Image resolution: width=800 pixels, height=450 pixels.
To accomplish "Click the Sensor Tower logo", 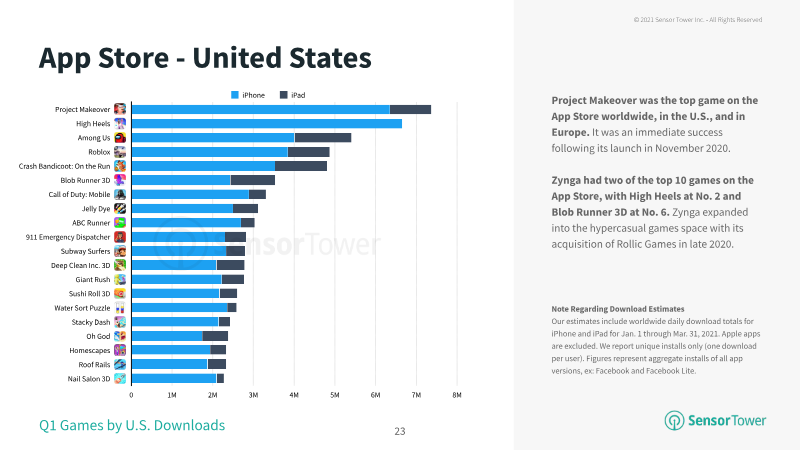I will (x=715, y=420).
